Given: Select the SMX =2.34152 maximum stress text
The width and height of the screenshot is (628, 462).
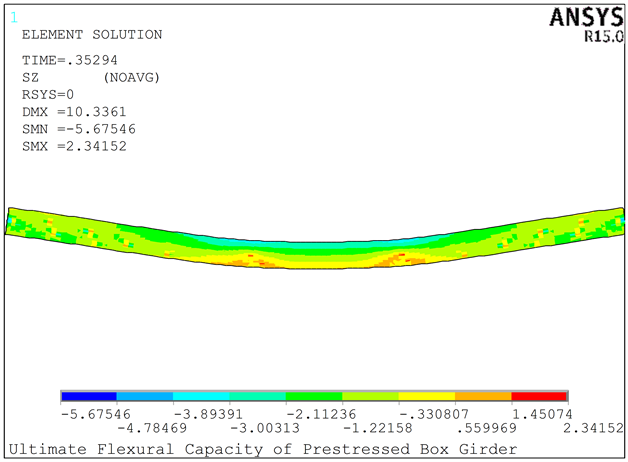Looking at the screenshot, I should coord(75,147).
